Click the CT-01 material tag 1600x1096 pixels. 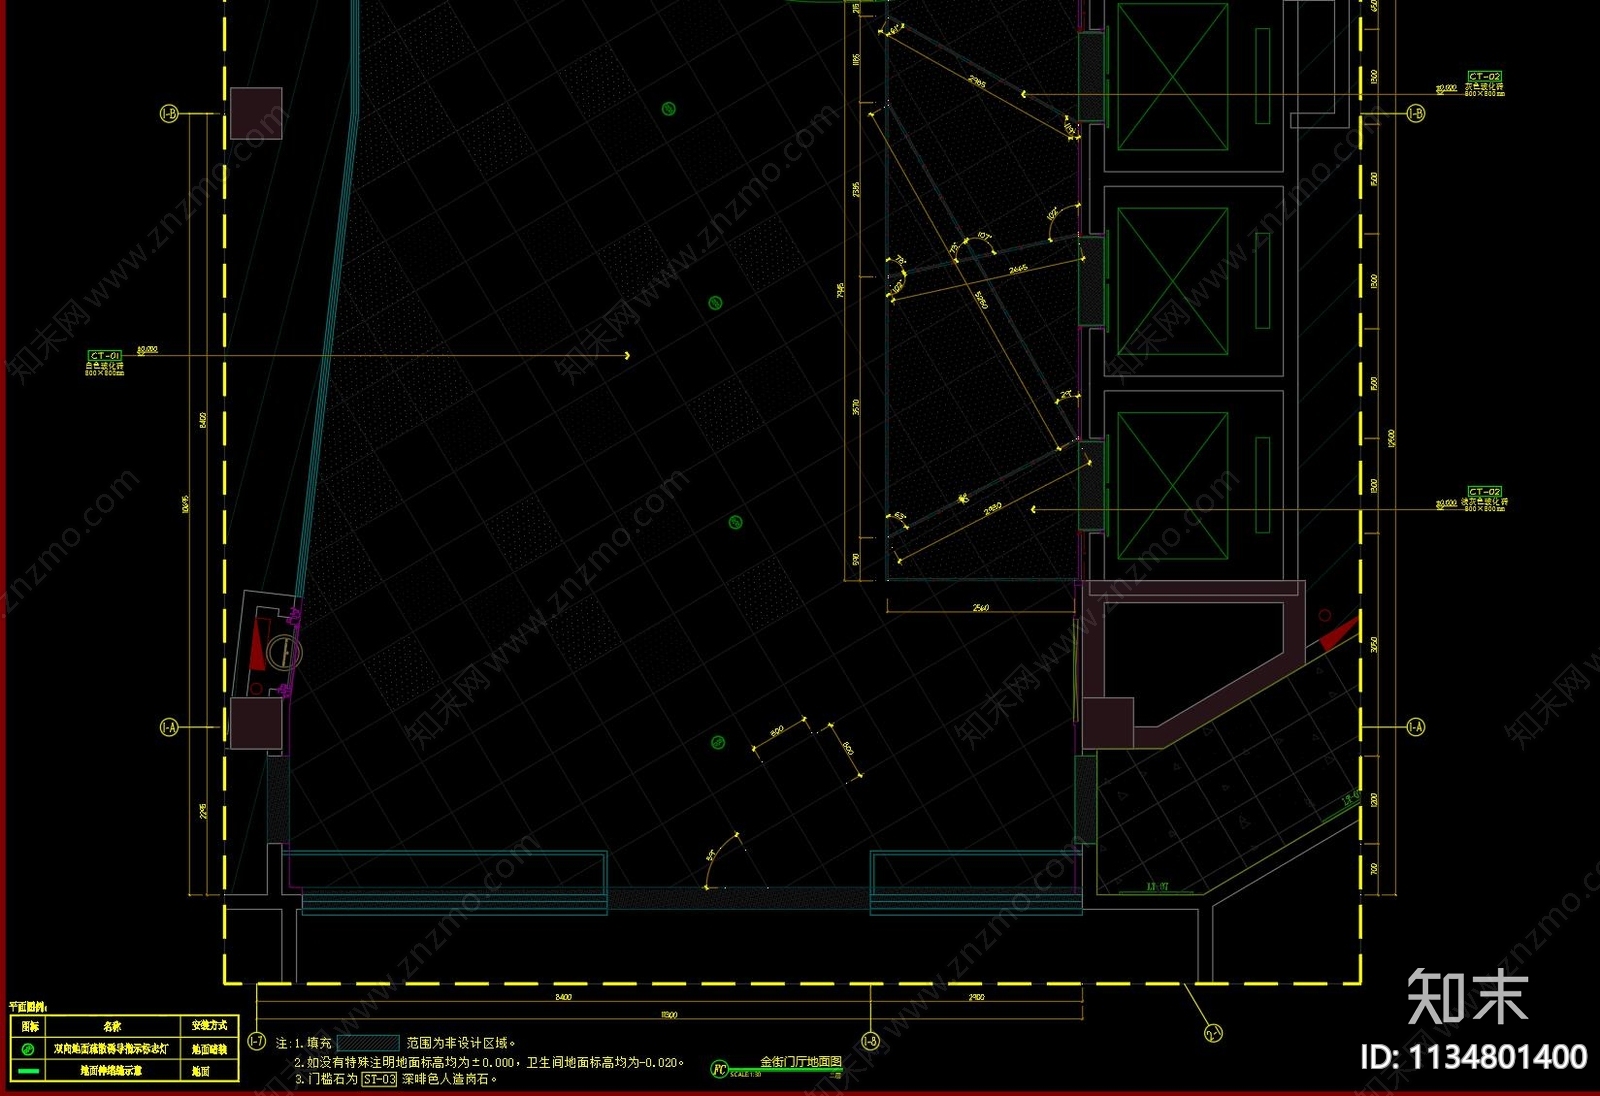[x=105, y=355]
